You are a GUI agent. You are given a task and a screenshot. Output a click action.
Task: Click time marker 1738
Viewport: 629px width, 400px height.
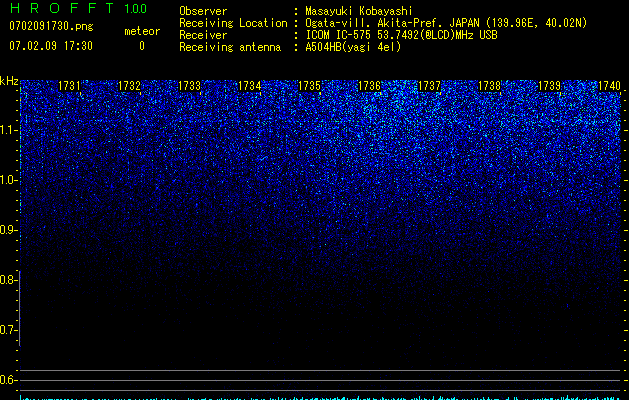pyautogui.click(x=490, y=86)
